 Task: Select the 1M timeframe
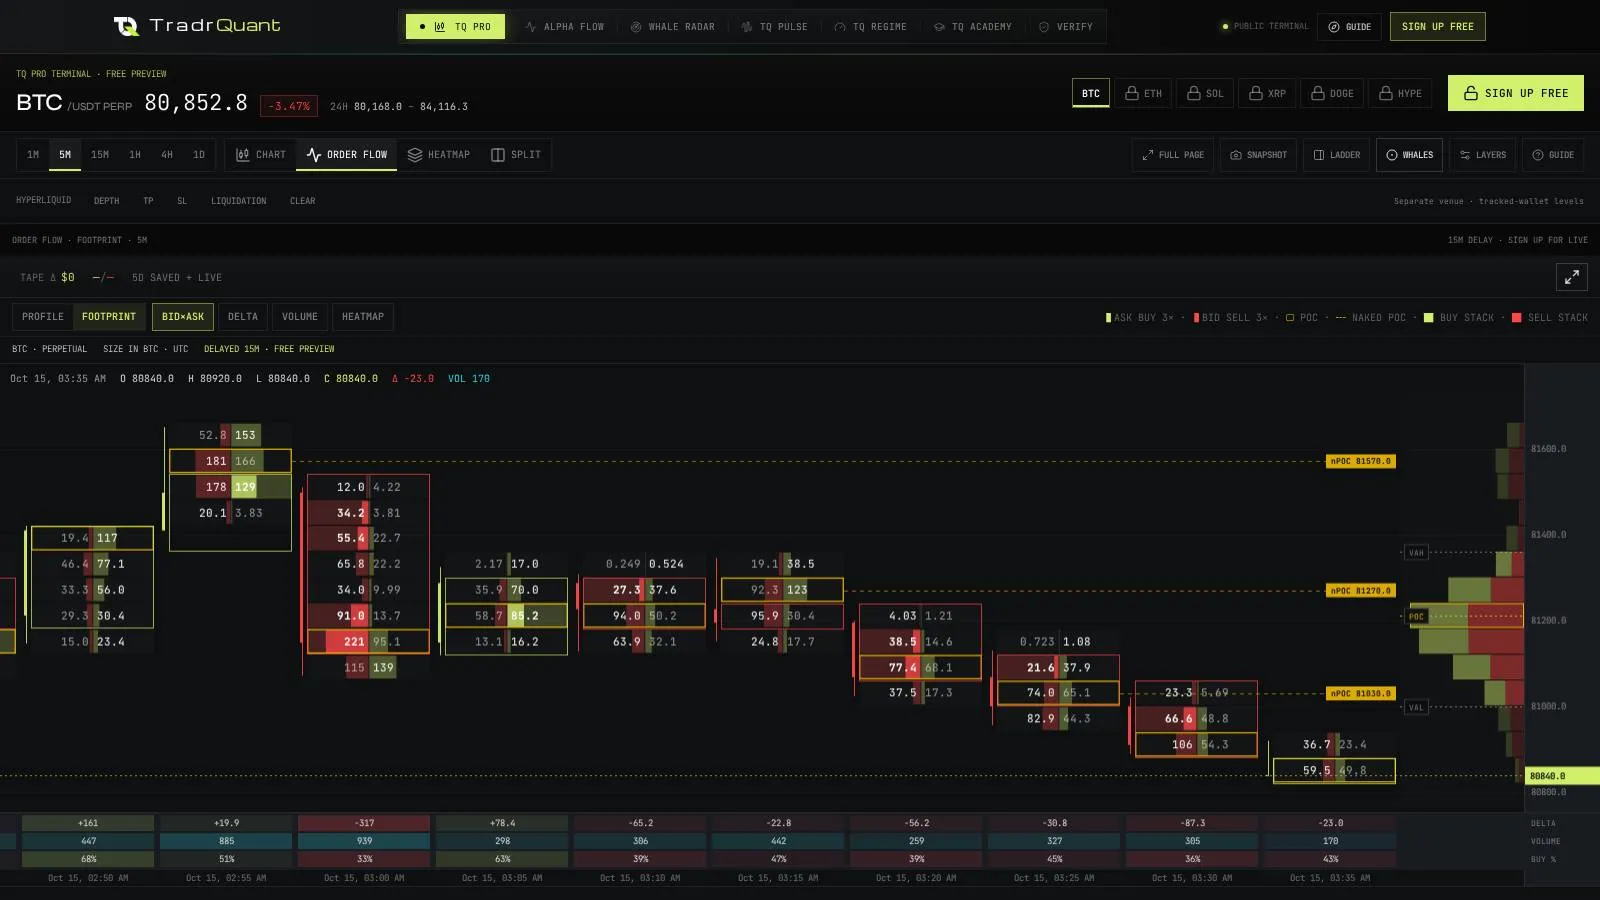(33, 155)
